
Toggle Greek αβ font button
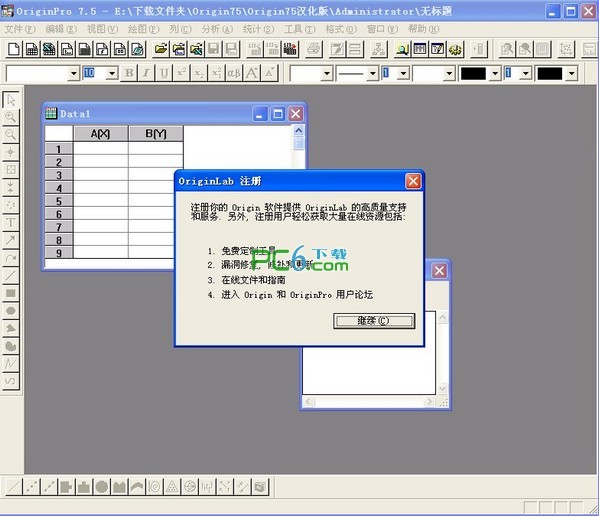click(234, 73)
